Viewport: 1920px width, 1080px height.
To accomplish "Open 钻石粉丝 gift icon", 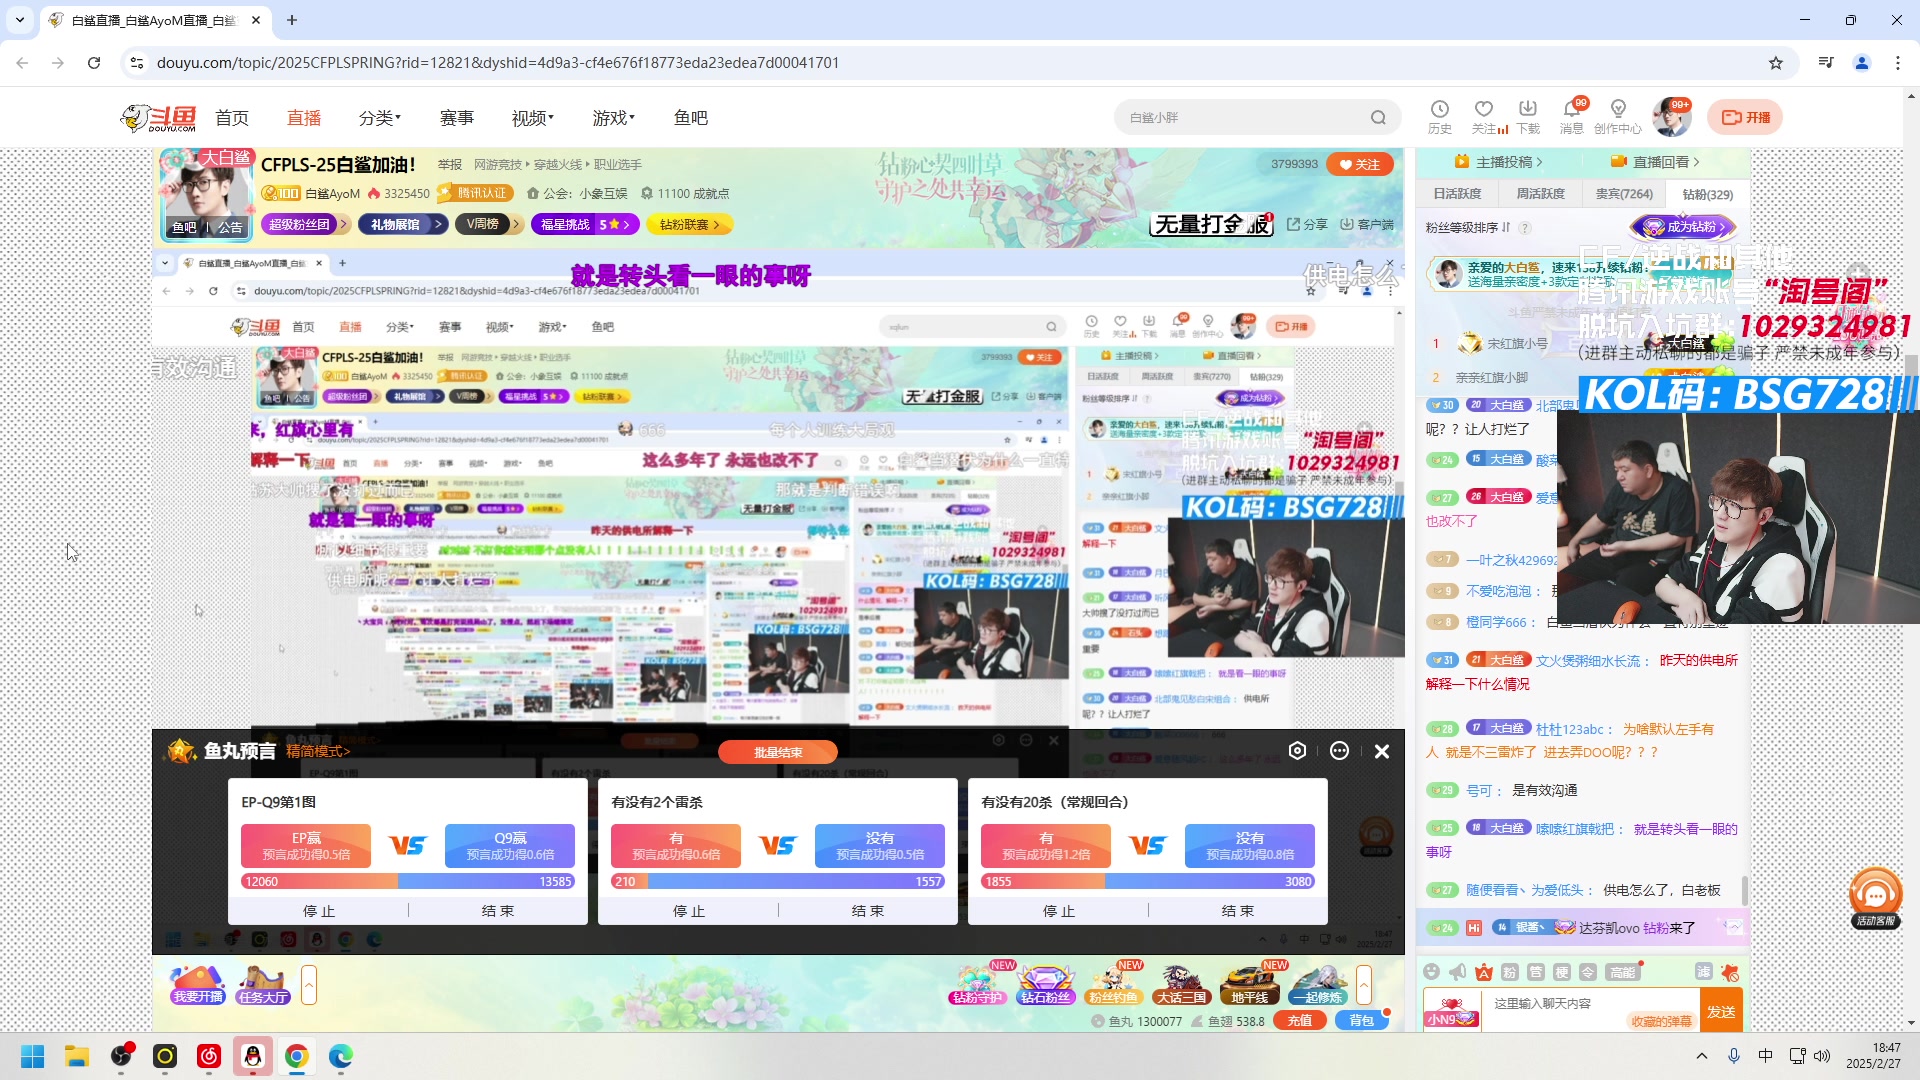I will (1045, 985).
